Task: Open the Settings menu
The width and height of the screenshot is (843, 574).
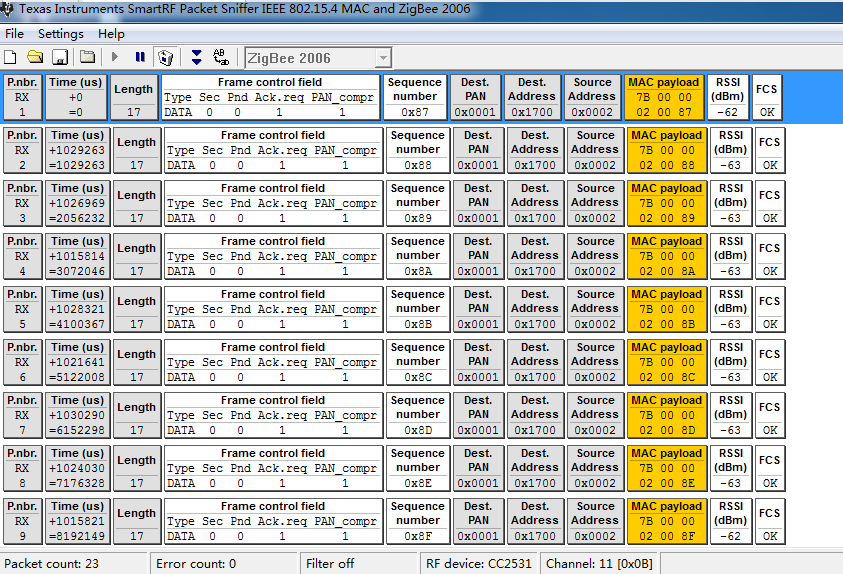Action: (61, 34)
